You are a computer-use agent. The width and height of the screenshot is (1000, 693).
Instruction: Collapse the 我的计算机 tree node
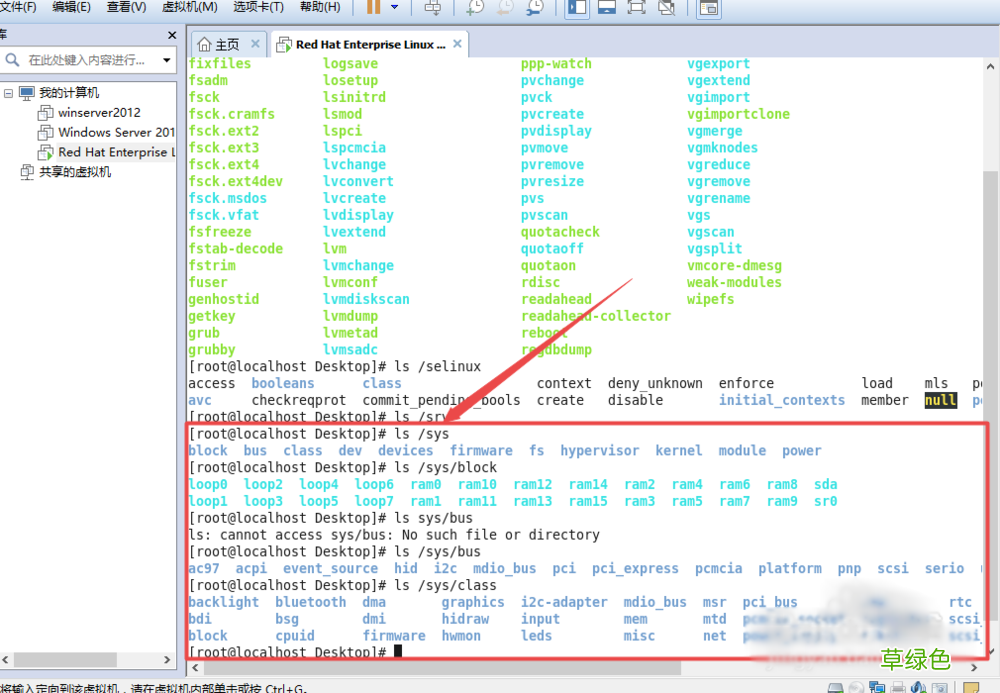[x=8, y=92]
